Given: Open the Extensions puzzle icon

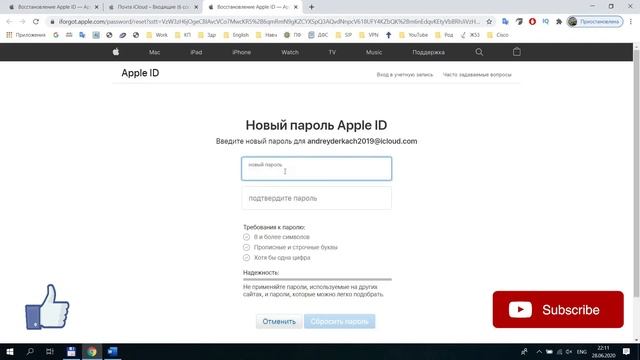Looking at the screenshot, I should 559,21.
